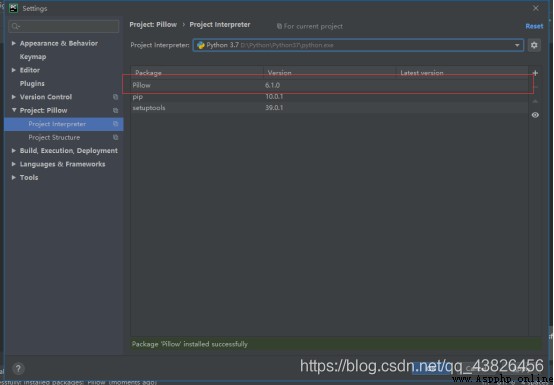Expand Appearance & Behavior section

[x=13, y=43]
